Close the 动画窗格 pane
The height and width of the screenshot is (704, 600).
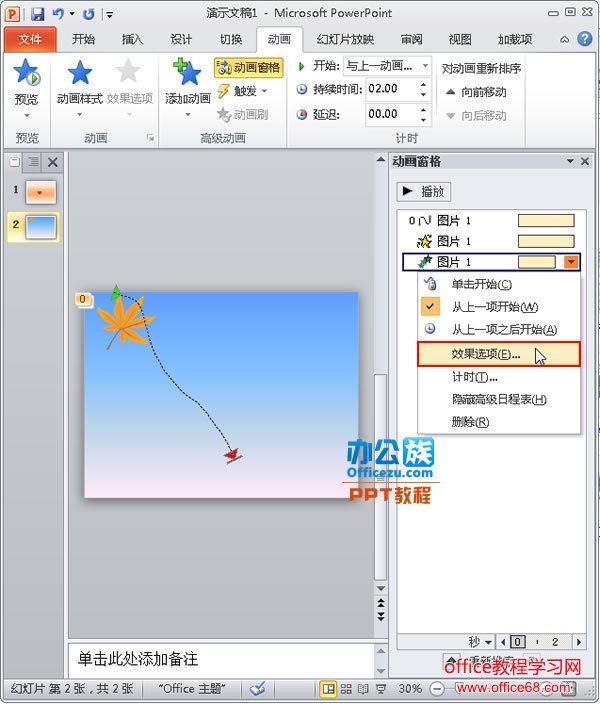tap(585, 161)
